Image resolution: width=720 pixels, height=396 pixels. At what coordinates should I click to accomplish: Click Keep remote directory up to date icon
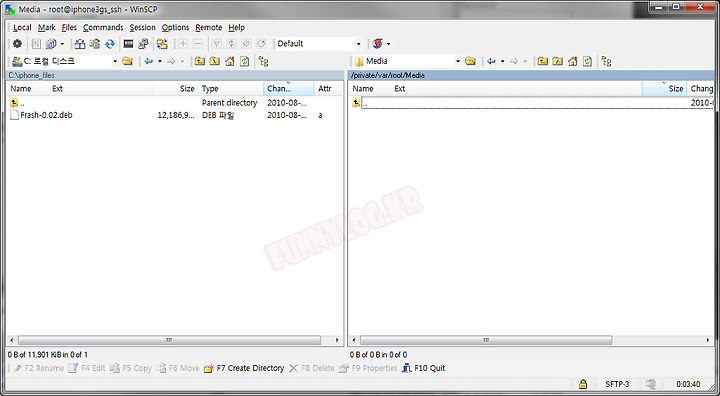(x=95, y=44)
